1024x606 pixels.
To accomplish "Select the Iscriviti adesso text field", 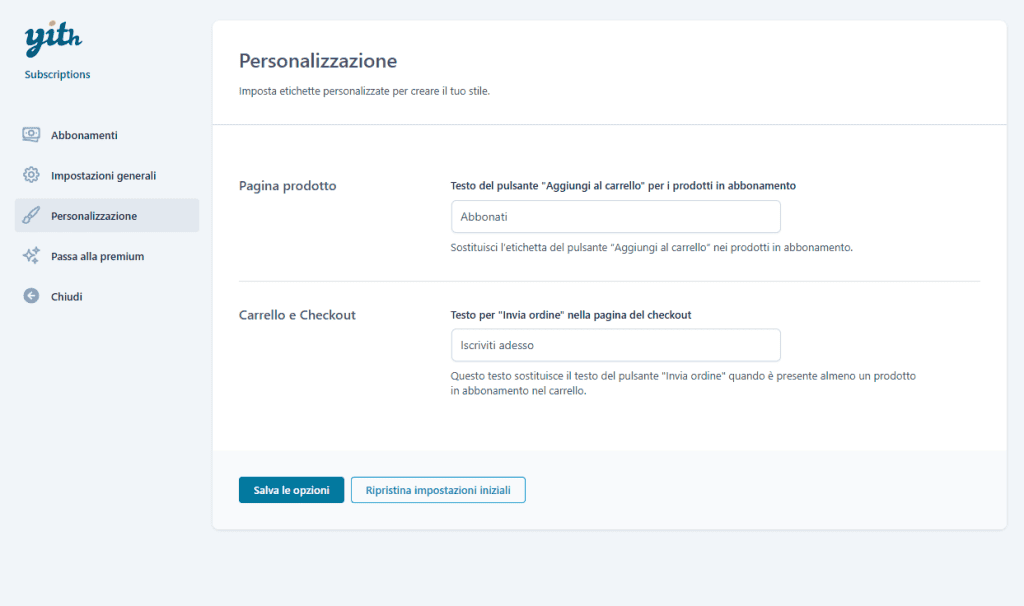I will point(615,345).
